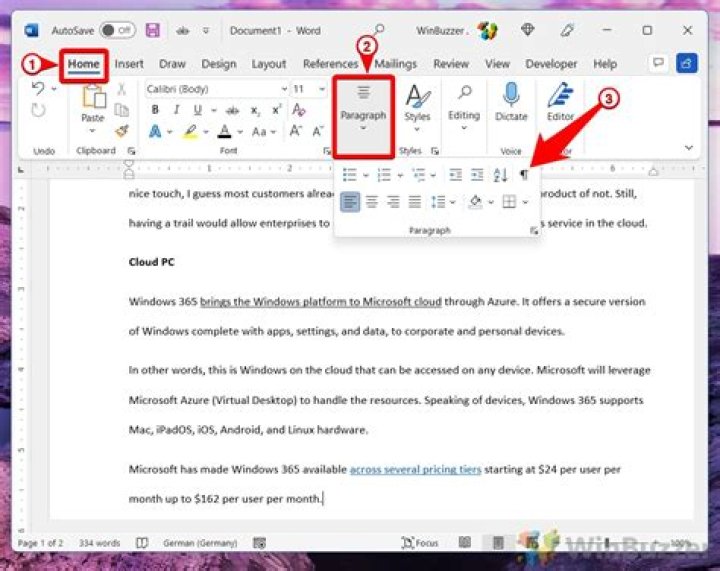The width and height of the screenshot is (720, 571).
Task: Open the Layout tab
Action: [269, 64]
